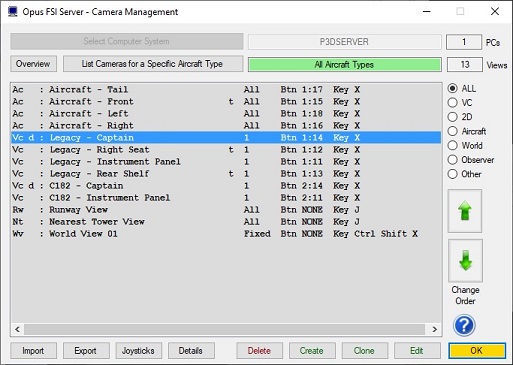Select the Legacy - Instrument Panel row
This screenshot has height=365, width=513.
[x=226, y=162]
